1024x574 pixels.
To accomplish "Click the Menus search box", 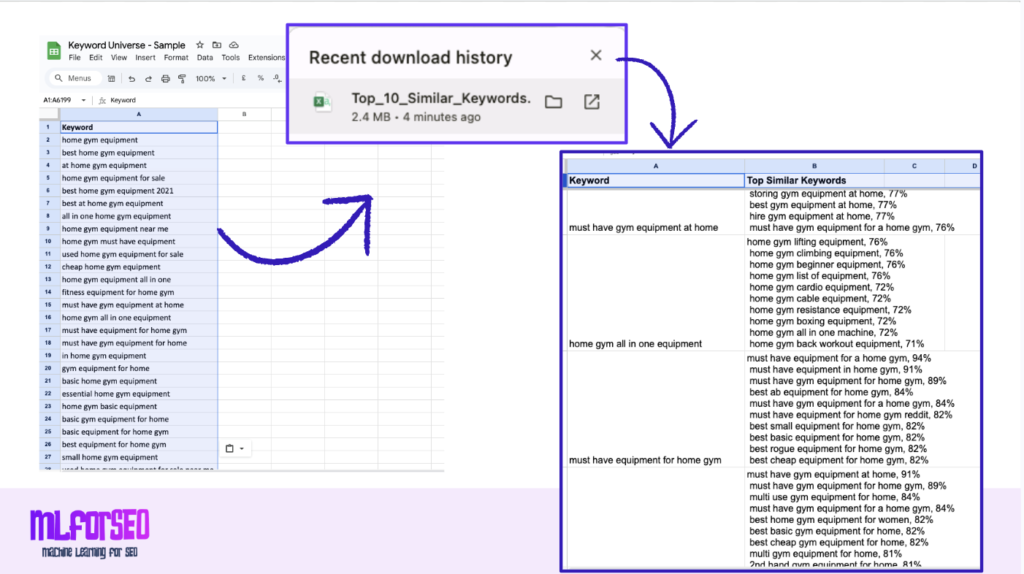I will (74, 78).
